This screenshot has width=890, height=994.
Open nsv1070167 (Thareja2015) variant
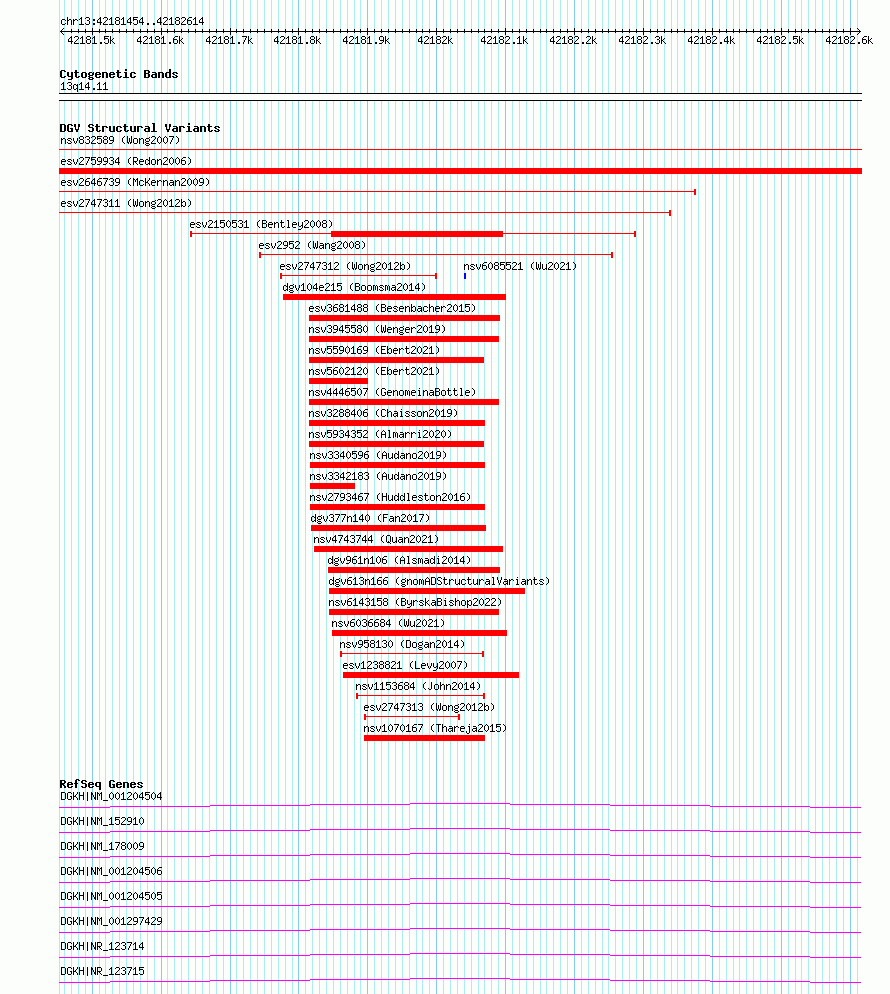click(x=435, y=728)
